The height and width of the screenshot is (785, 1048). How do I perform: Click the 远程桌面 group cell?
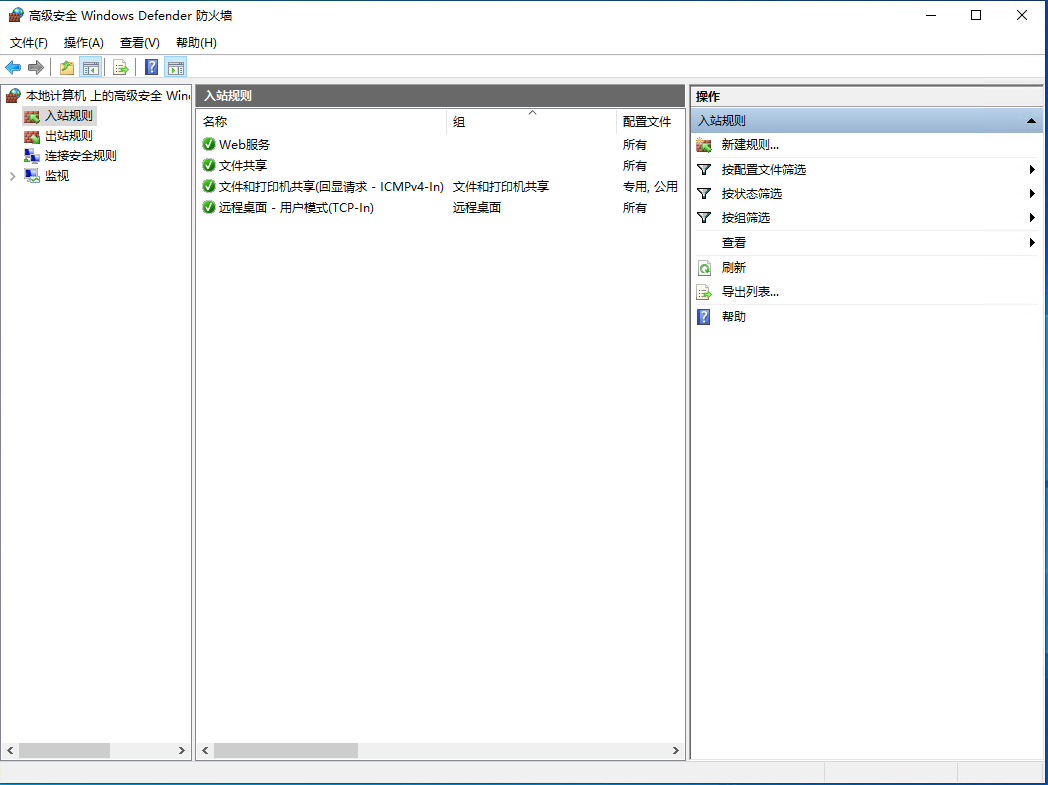pyautogui.click(x=477, y=208)
